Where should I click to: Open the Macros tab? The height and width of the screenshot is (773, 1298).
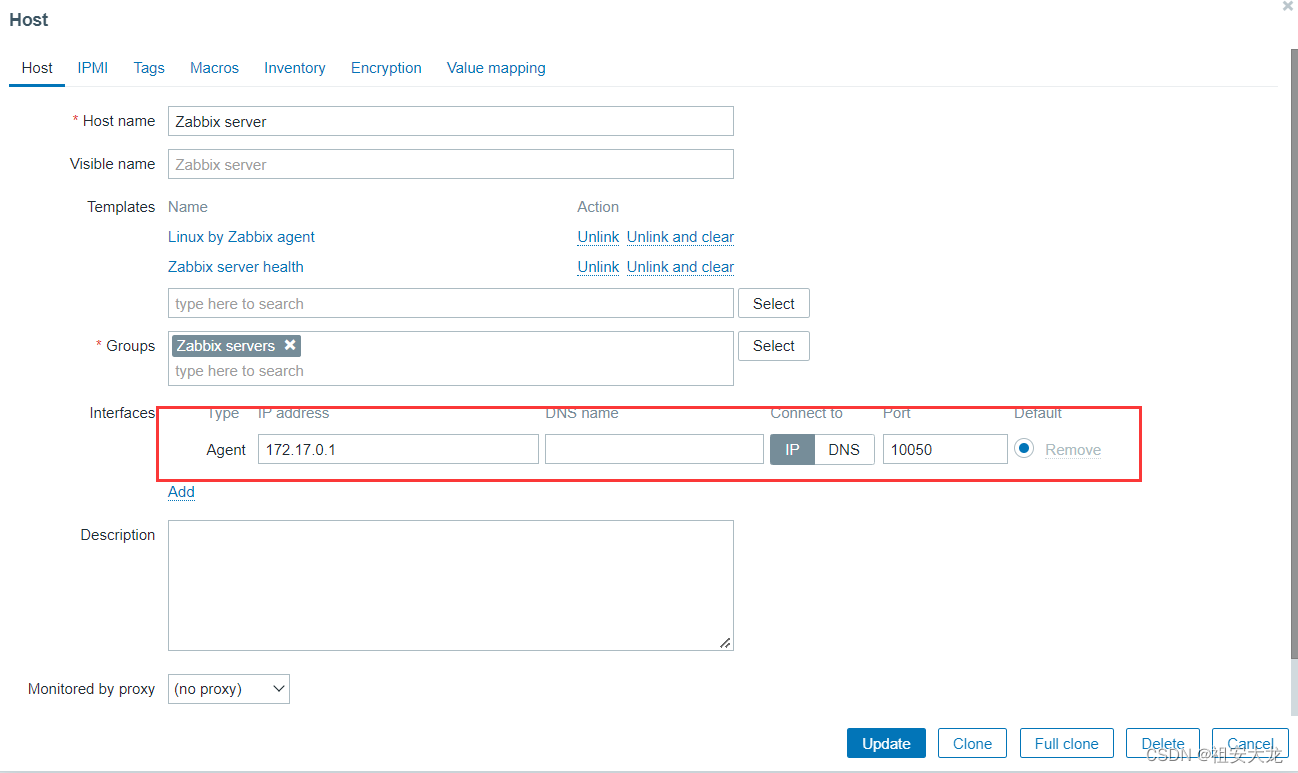(x=215, y=68)
